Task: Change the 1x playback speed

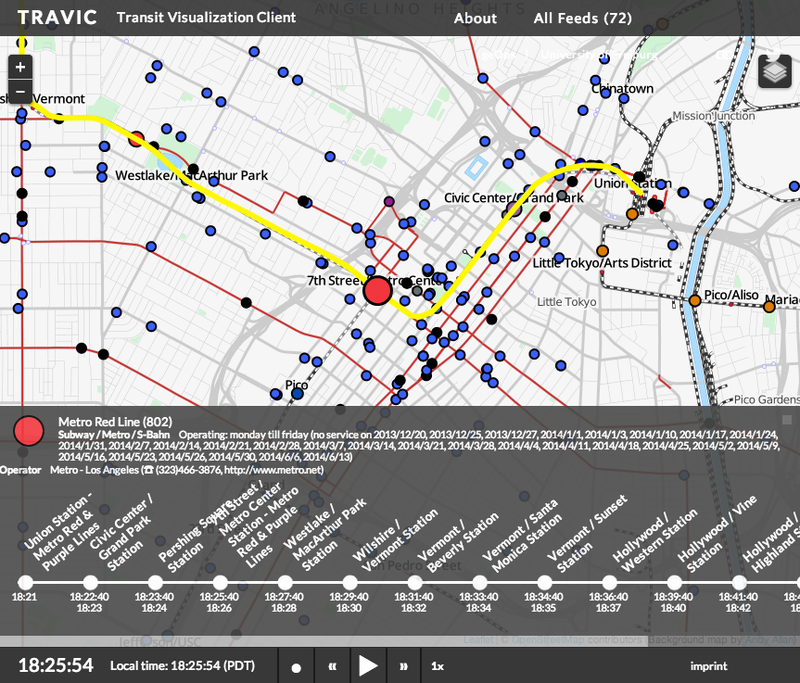Action: pos(437,666)
